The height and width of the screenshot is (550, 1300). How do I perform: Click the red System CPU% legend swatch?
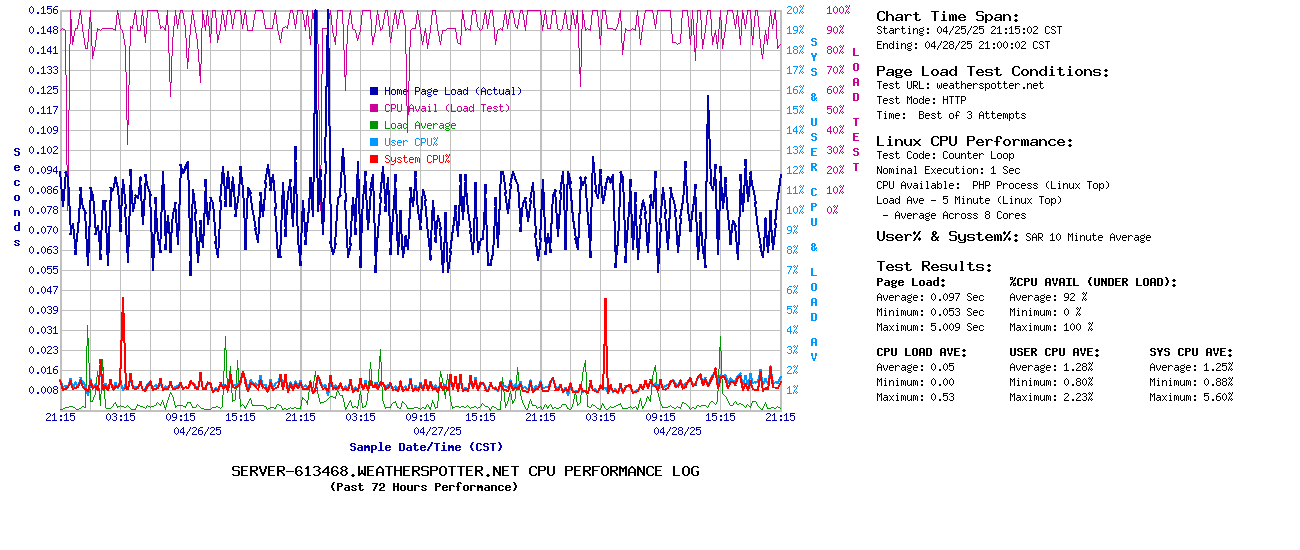(374, 159)
